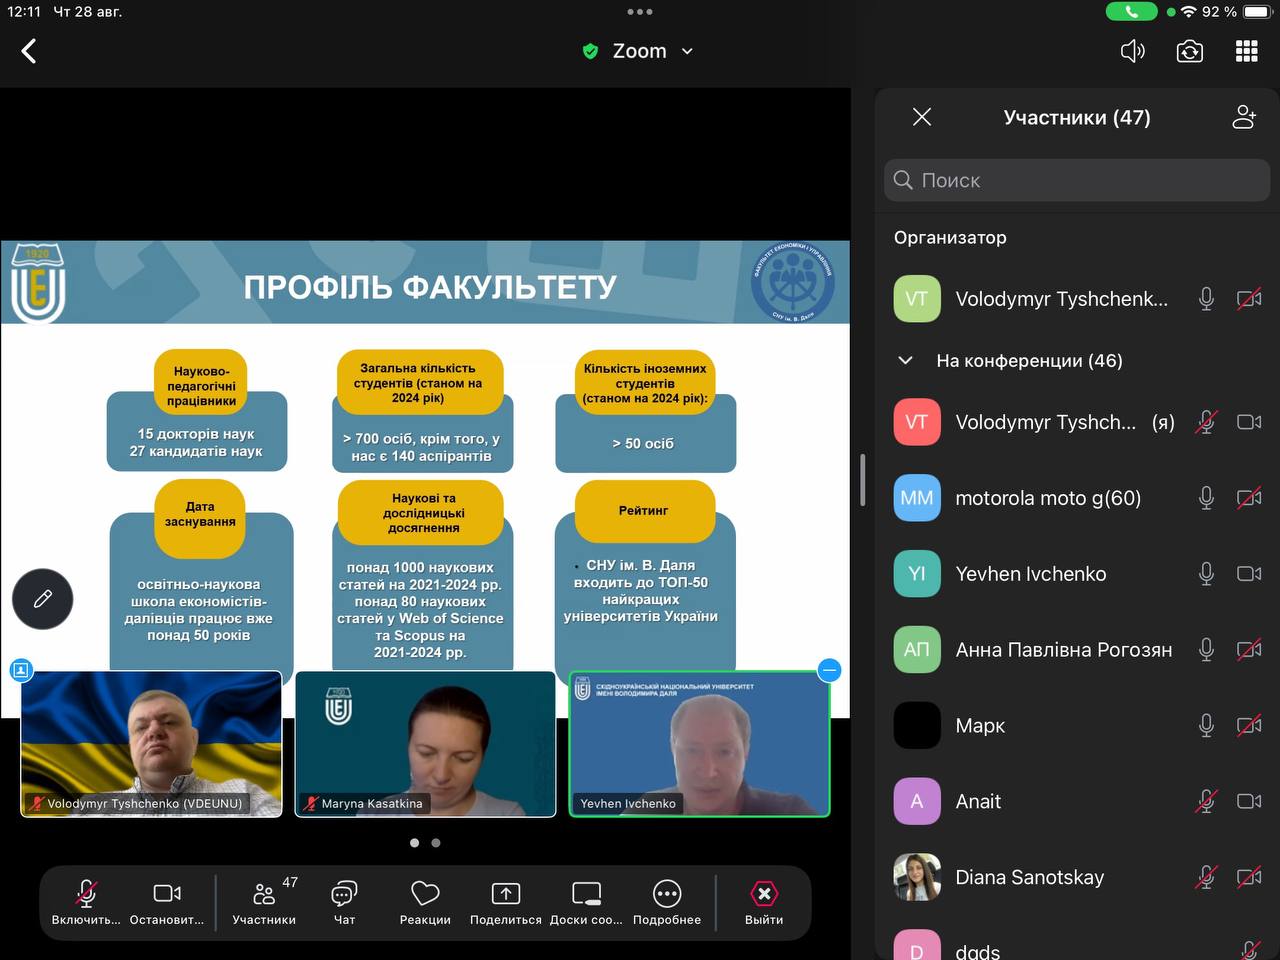Tap camera icon of Anait
1280x960 pixels.
coord(1249,801)
